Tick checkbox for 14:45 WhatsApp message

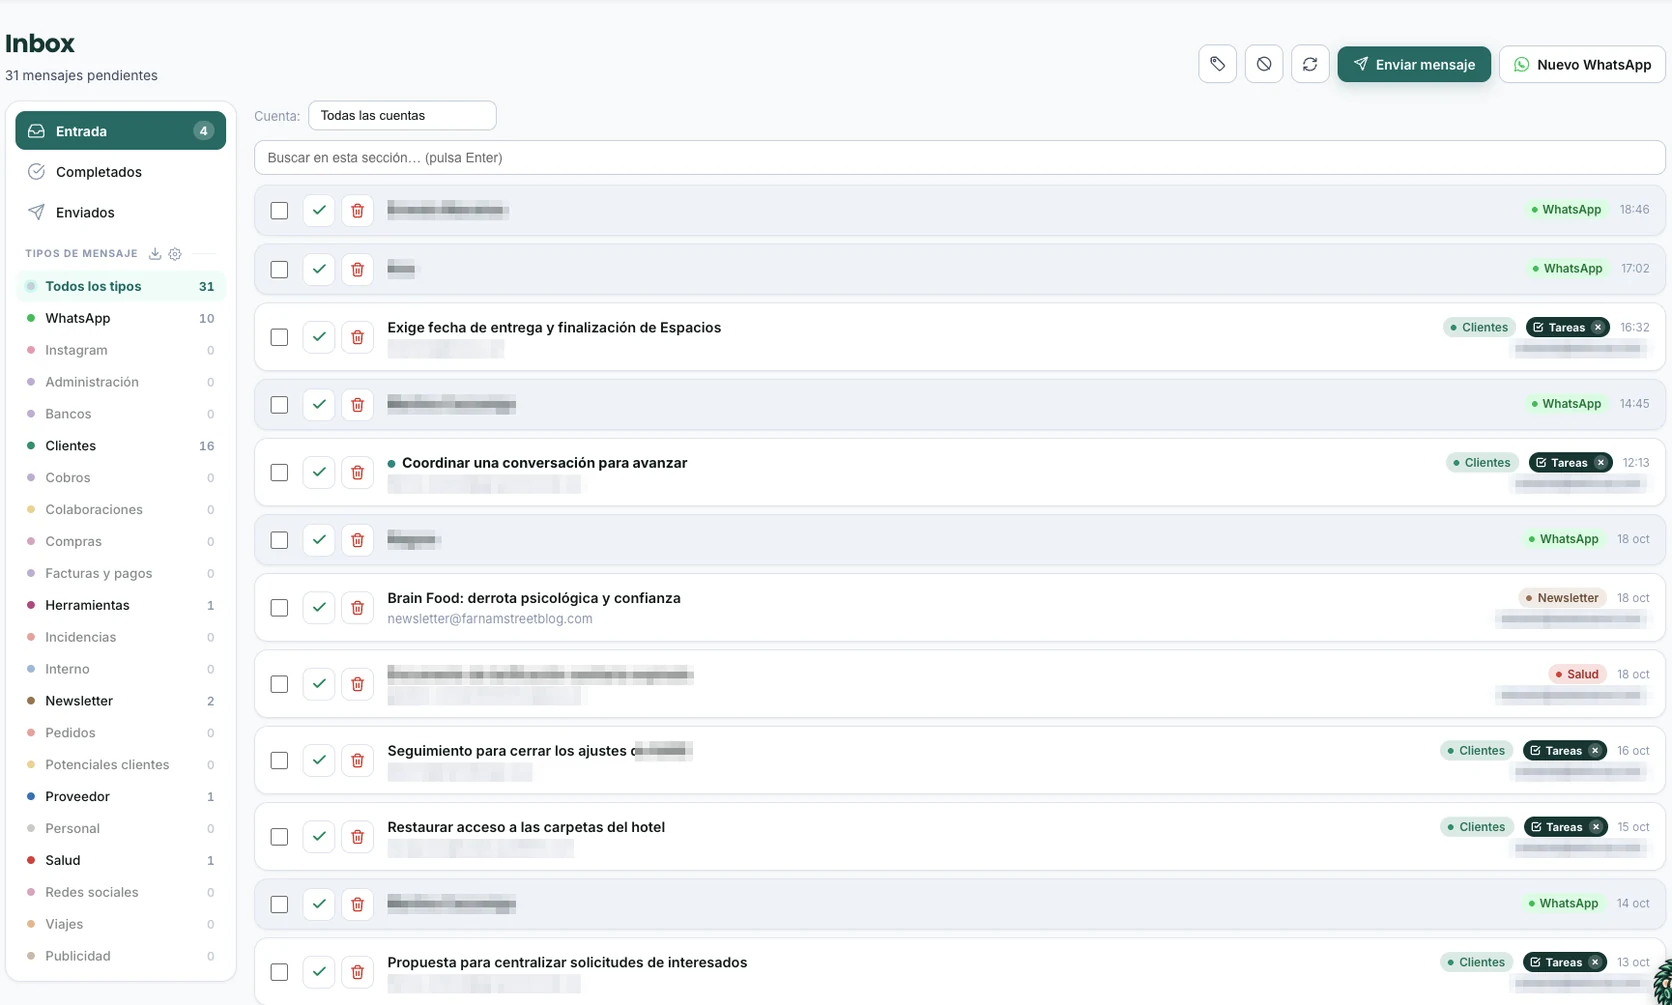(x=279, y=404)
